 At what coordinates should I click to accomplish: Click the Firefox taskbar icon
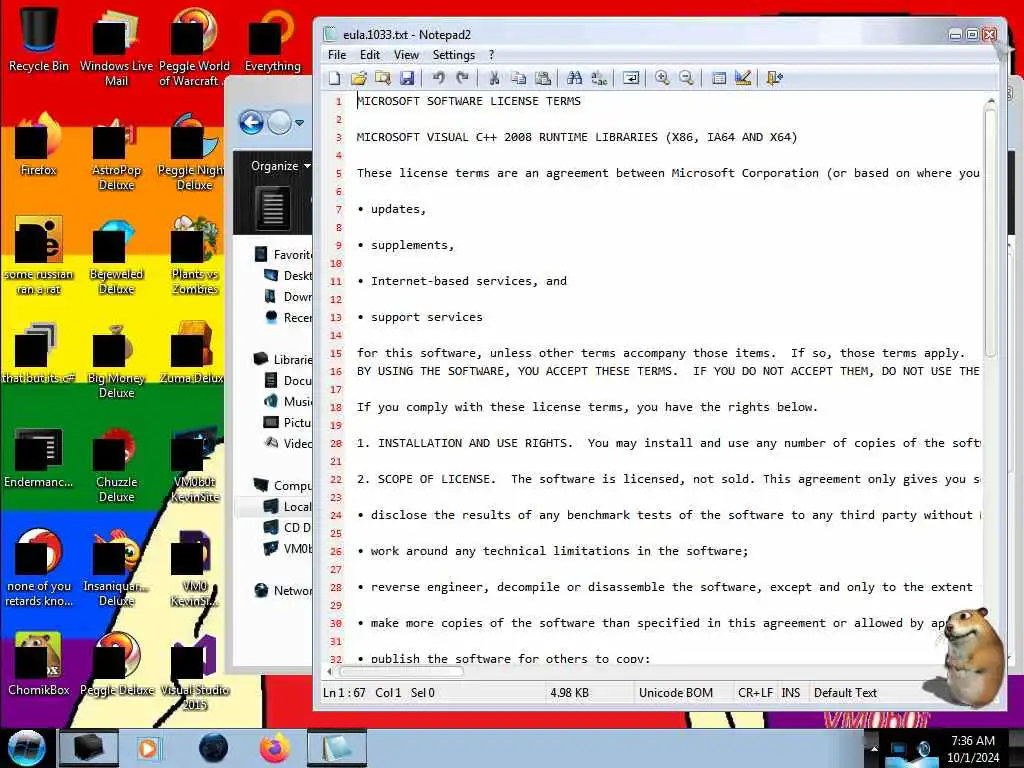[275, 748]
